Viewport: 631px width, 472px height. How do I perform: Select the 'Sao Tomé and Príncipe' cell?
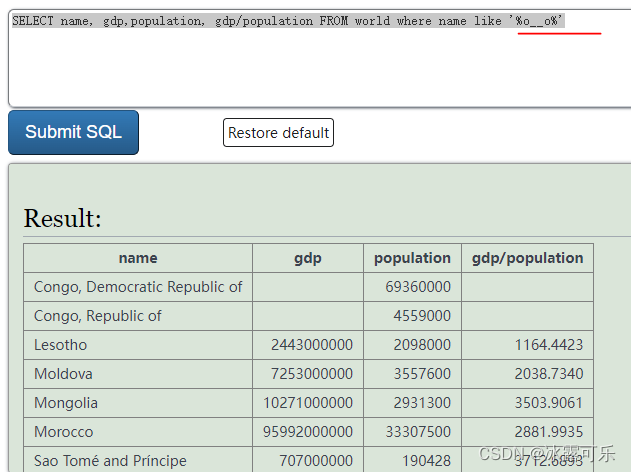coord(138,460)
